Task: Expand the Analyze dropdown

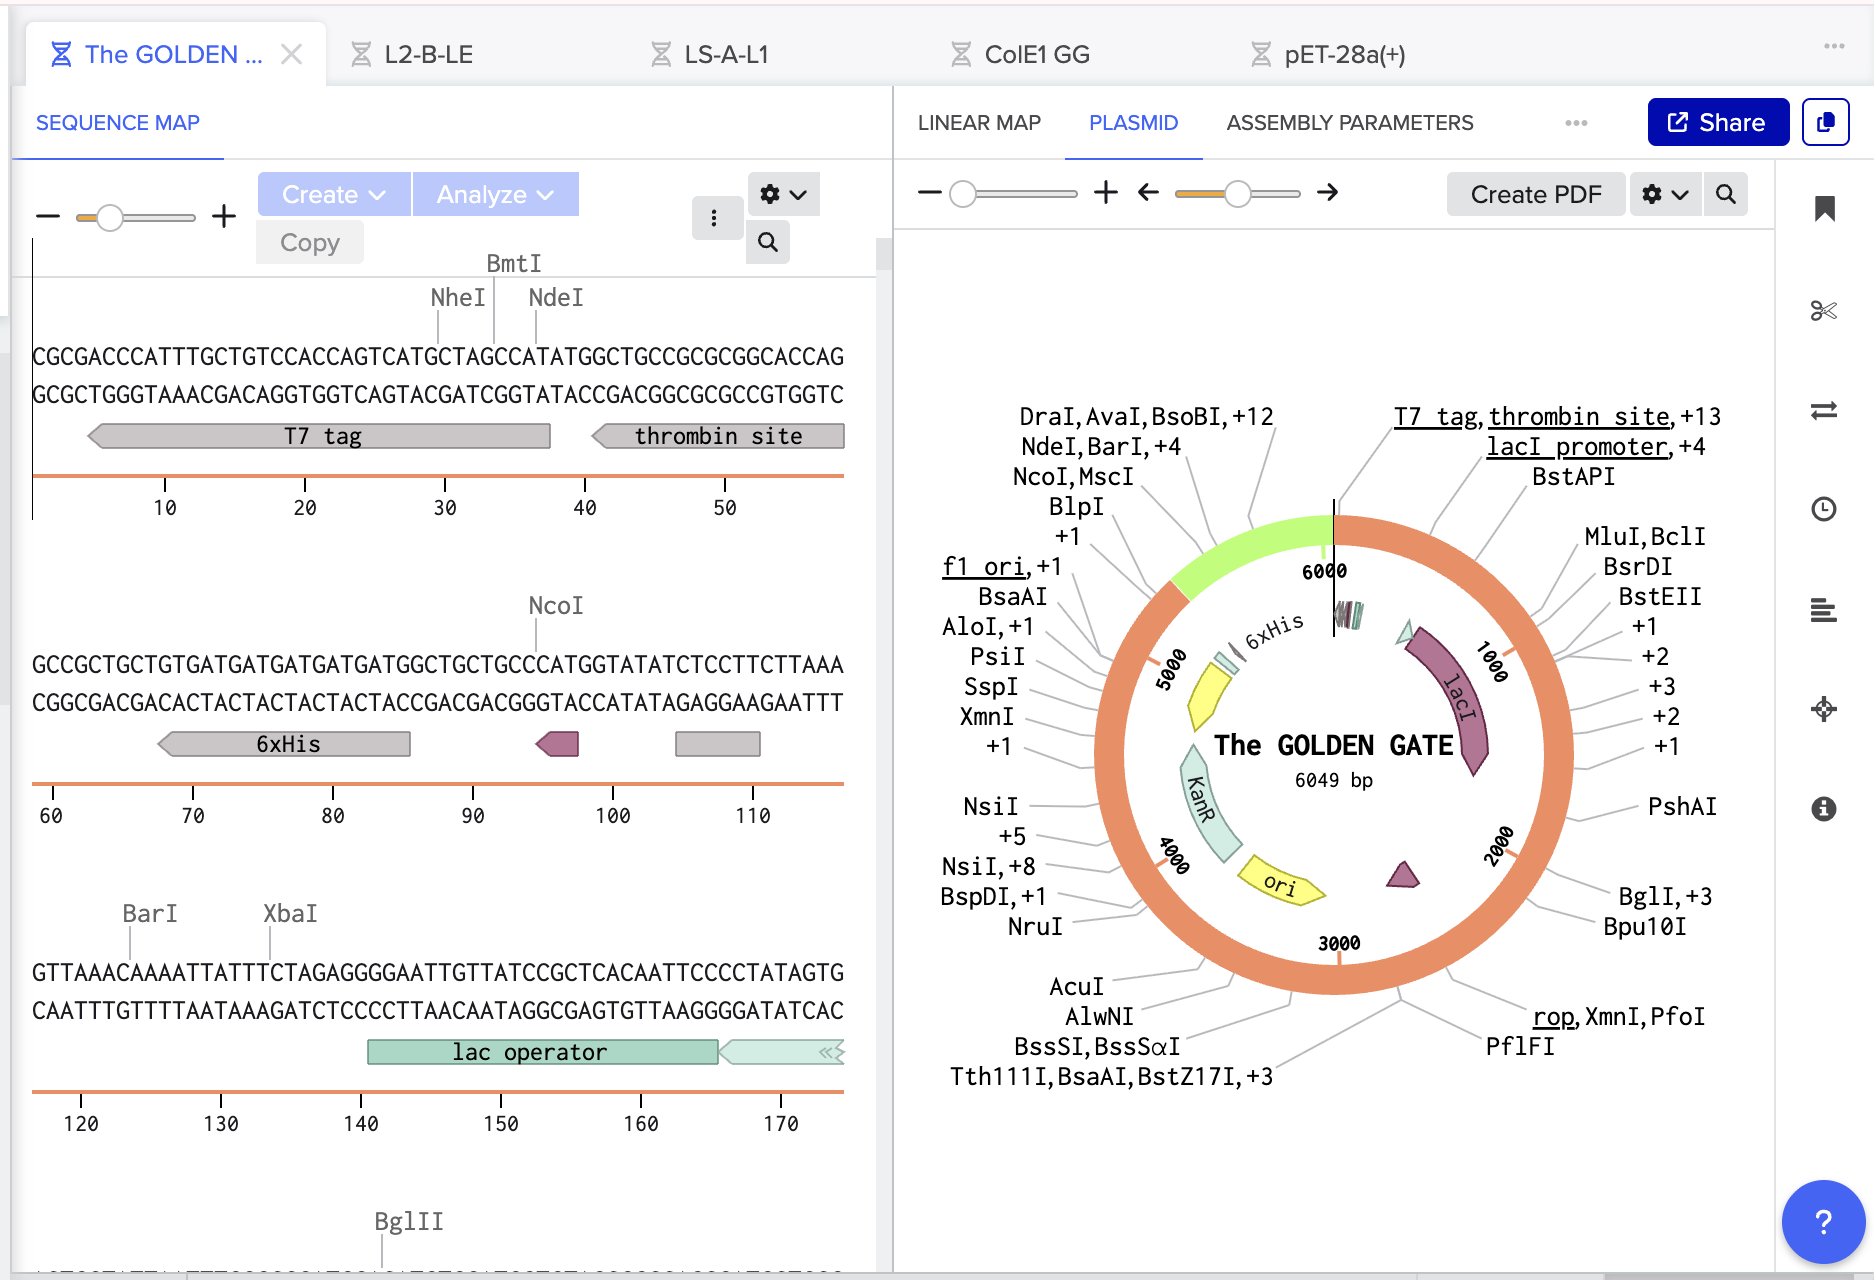Action: (496, 194)
